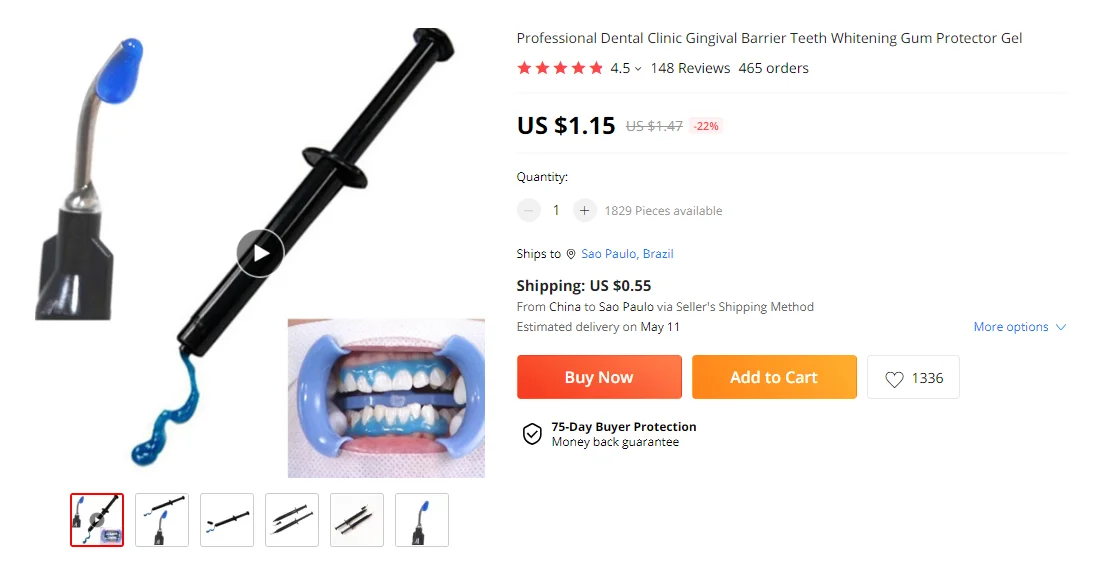Open the 148 Reviews link

(690, 68)
